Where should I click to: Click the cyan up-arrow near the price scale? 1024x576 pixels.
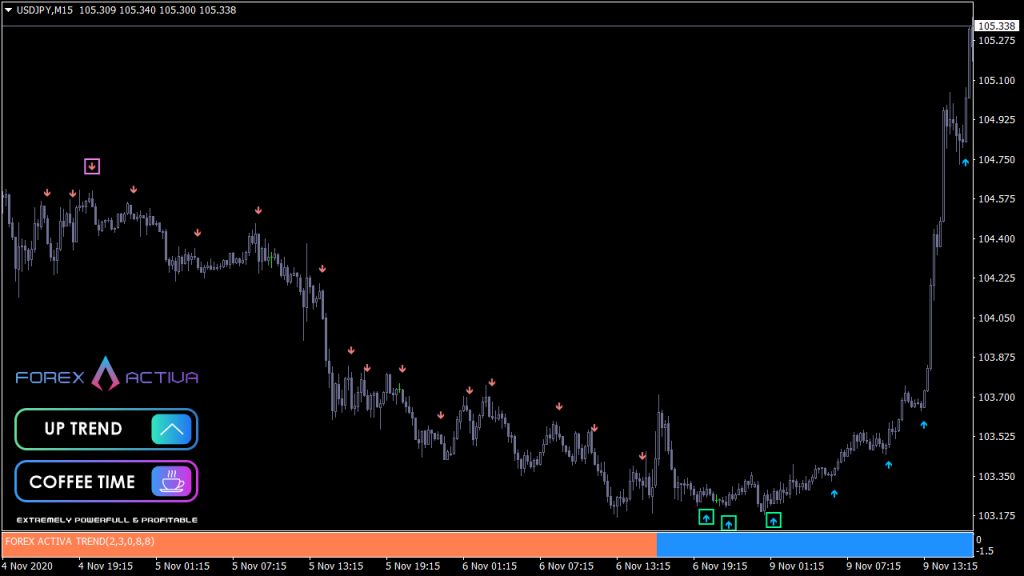tap(965, 160)
